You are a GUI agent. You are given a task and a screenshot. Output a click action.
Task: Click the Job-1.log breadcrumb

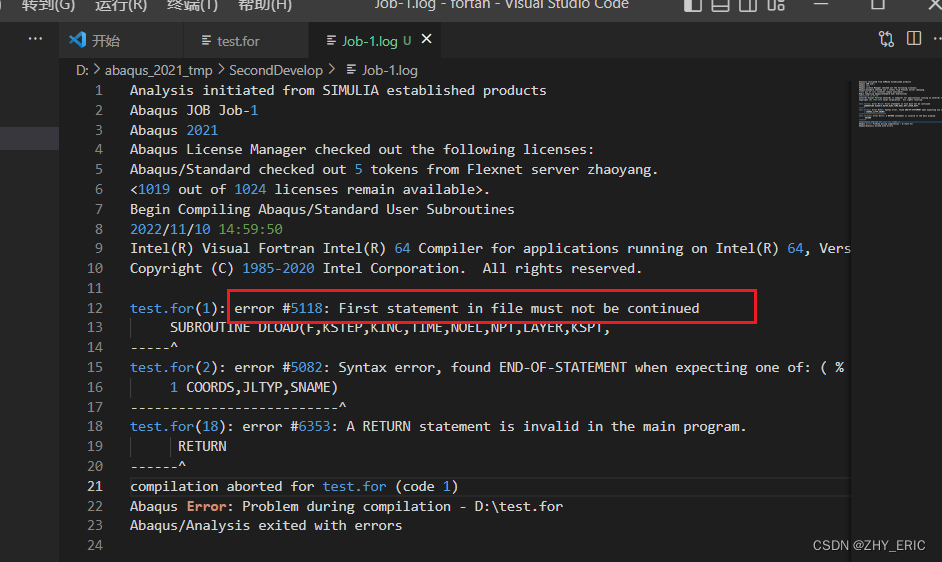click(x=389, y=70)
